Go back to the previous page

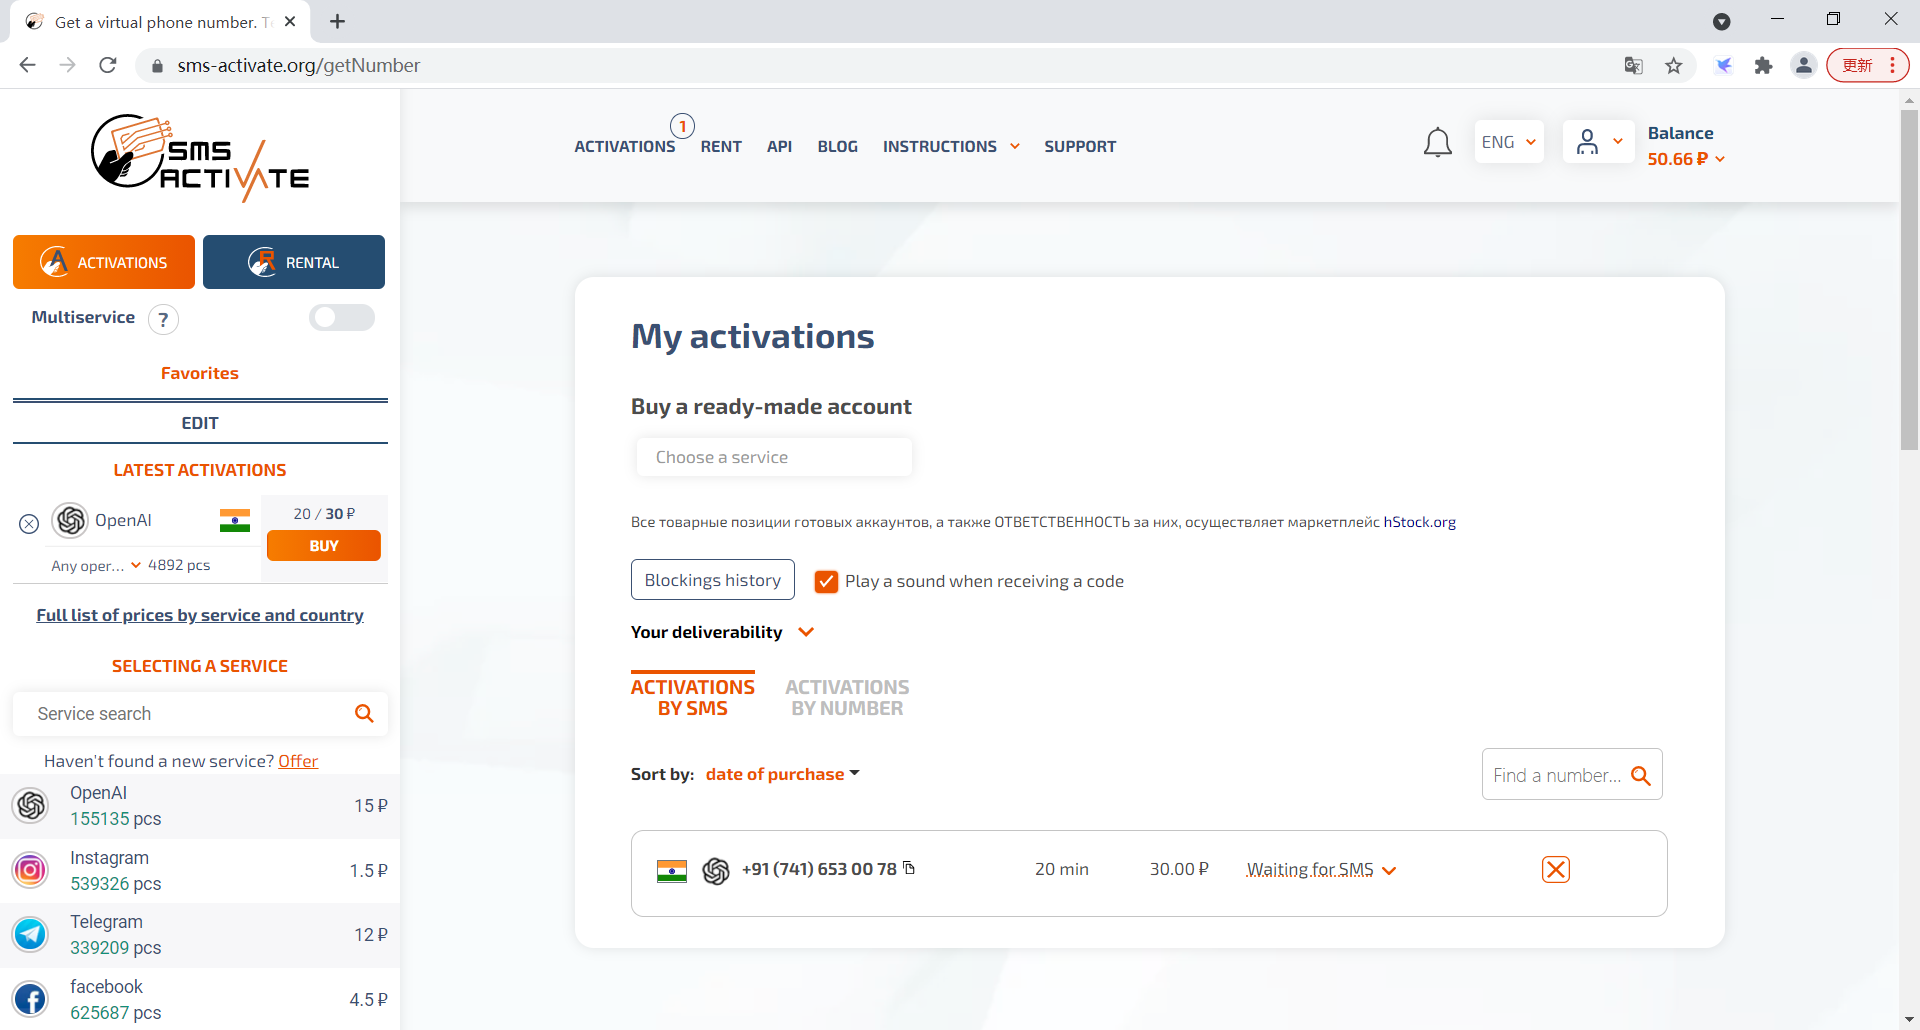pyautogui.click(x=28, y=65)
